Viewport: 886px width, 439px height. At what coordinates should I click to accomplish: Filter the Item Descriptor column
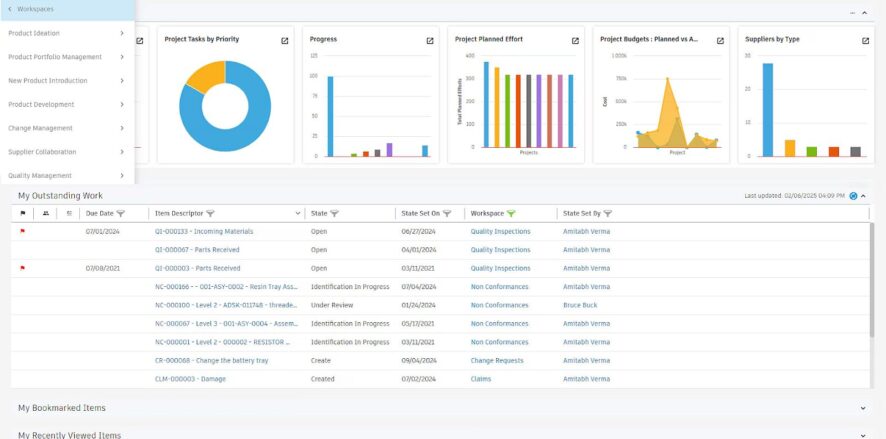pos(210,214)
